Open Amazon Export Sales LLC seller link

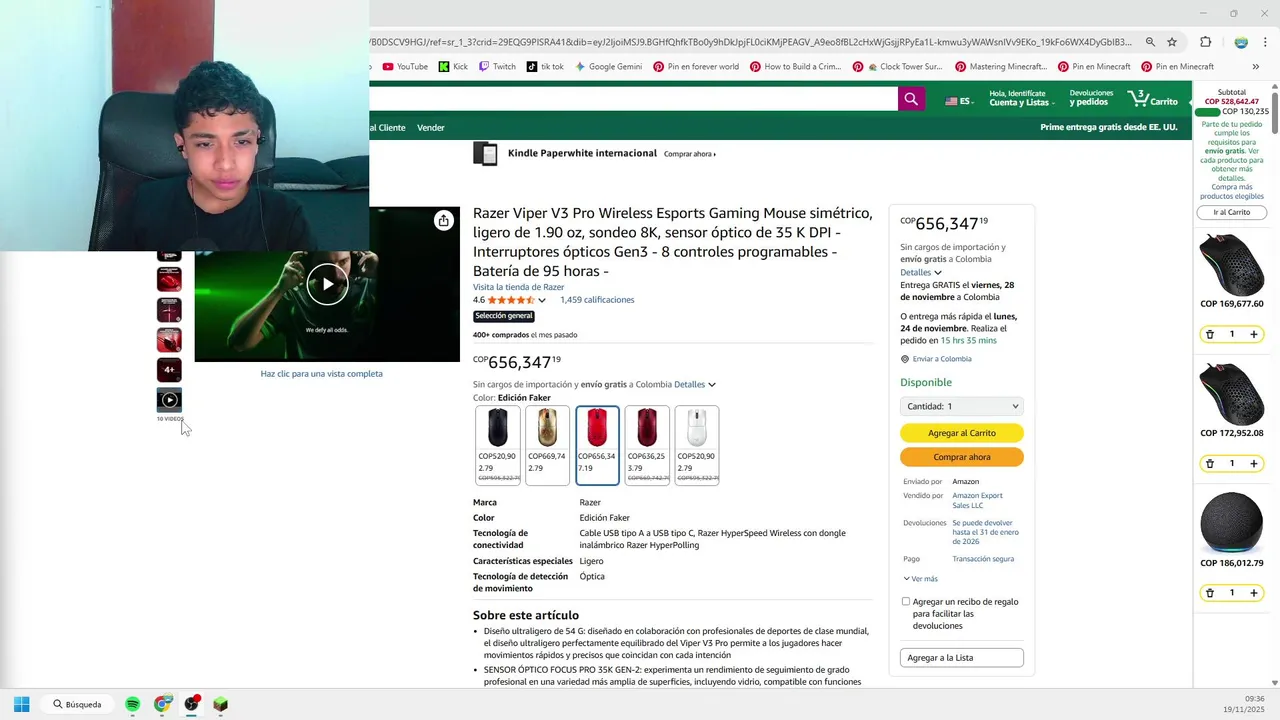(977, 500)
